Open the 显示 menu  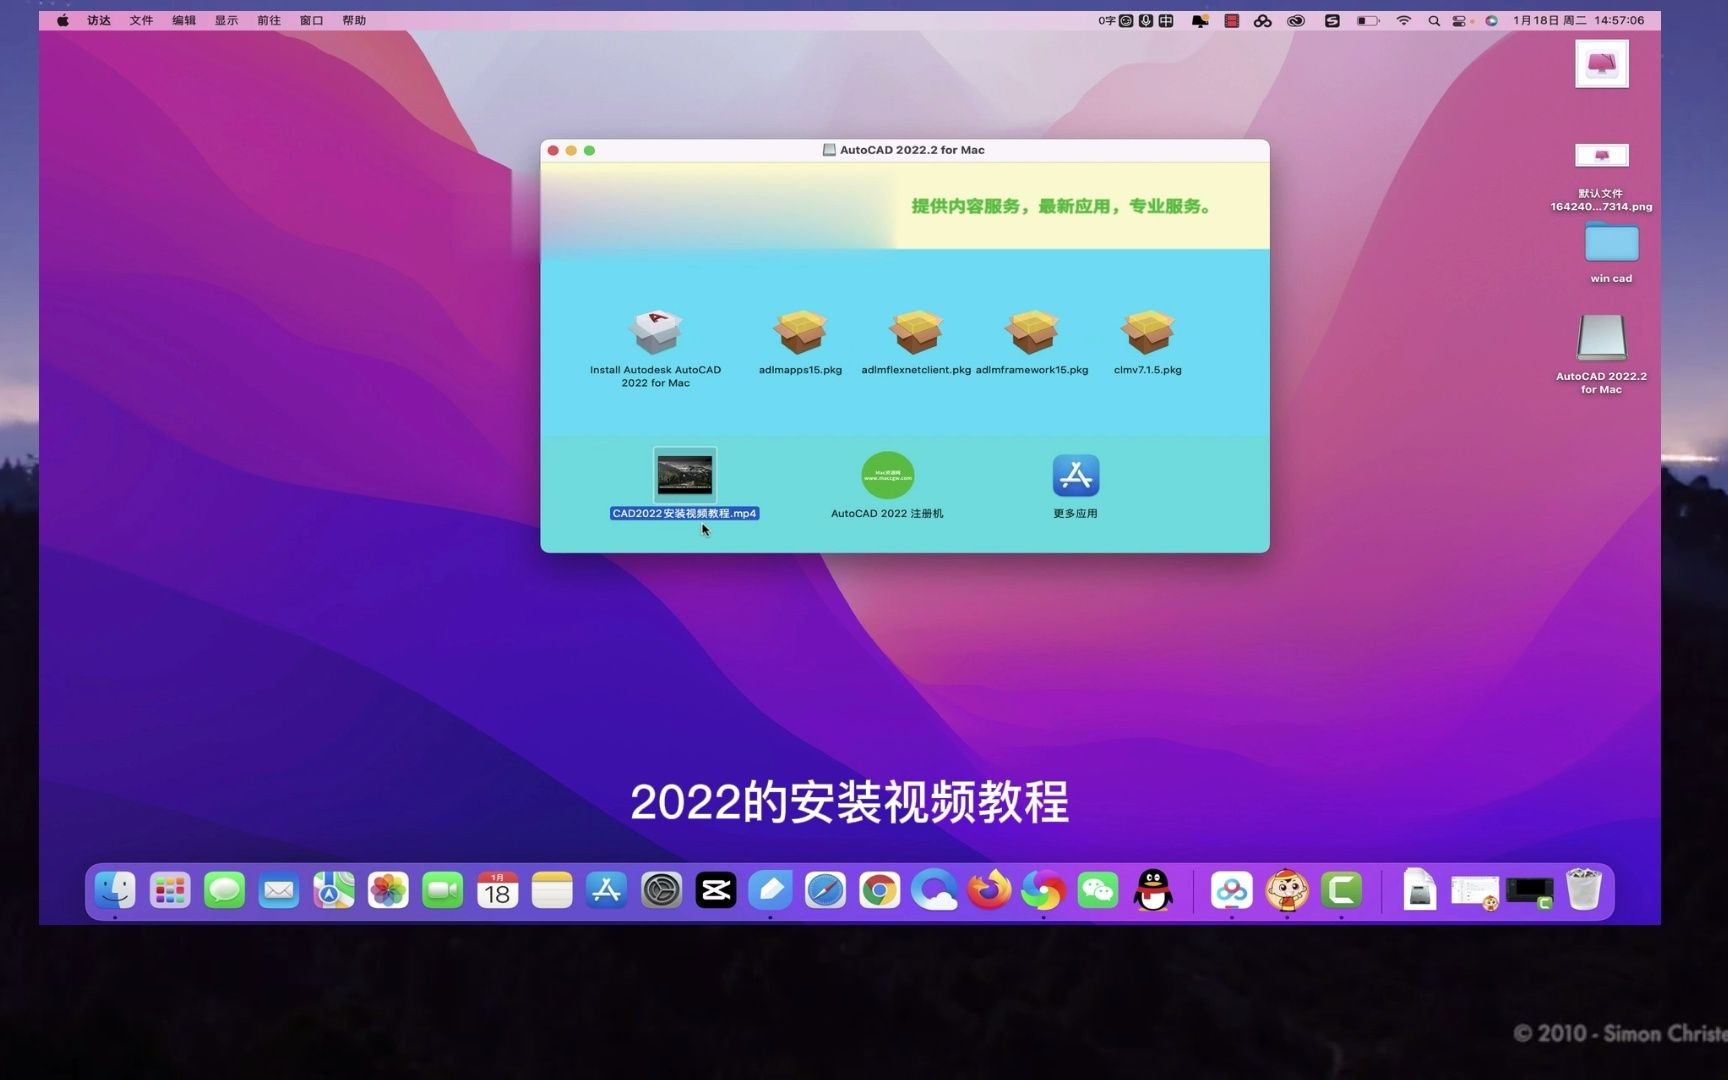point(226,20)
